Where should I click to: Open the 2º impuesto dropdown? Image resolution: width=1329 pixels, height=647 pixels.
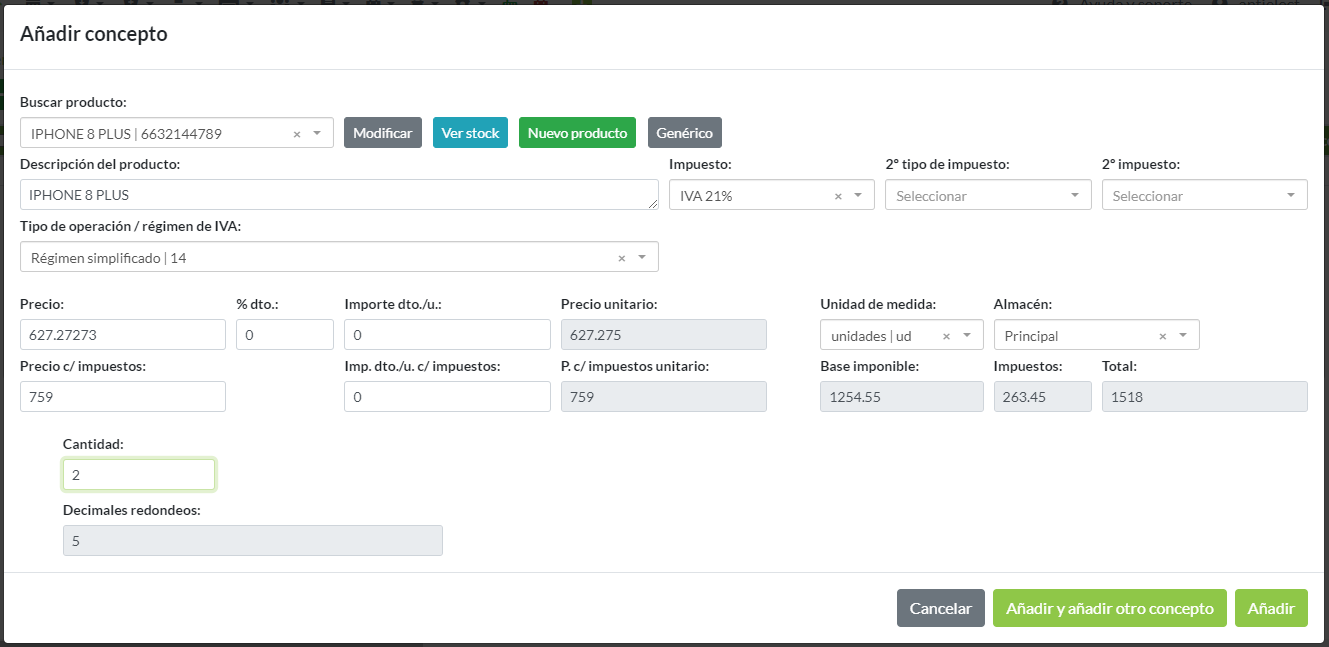[1290, 196]
